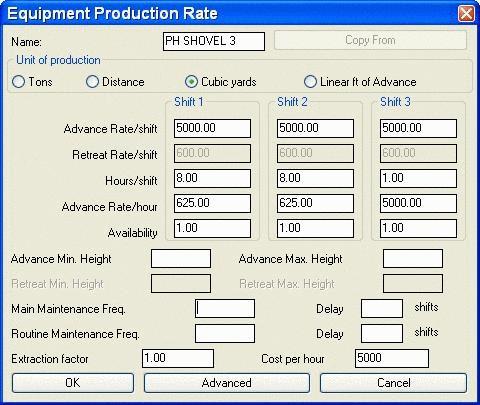Viewport: 480px width, 405px height.
Task: Edit Shift 1 Advance Rate/shift field
Action: click(212, 128)
